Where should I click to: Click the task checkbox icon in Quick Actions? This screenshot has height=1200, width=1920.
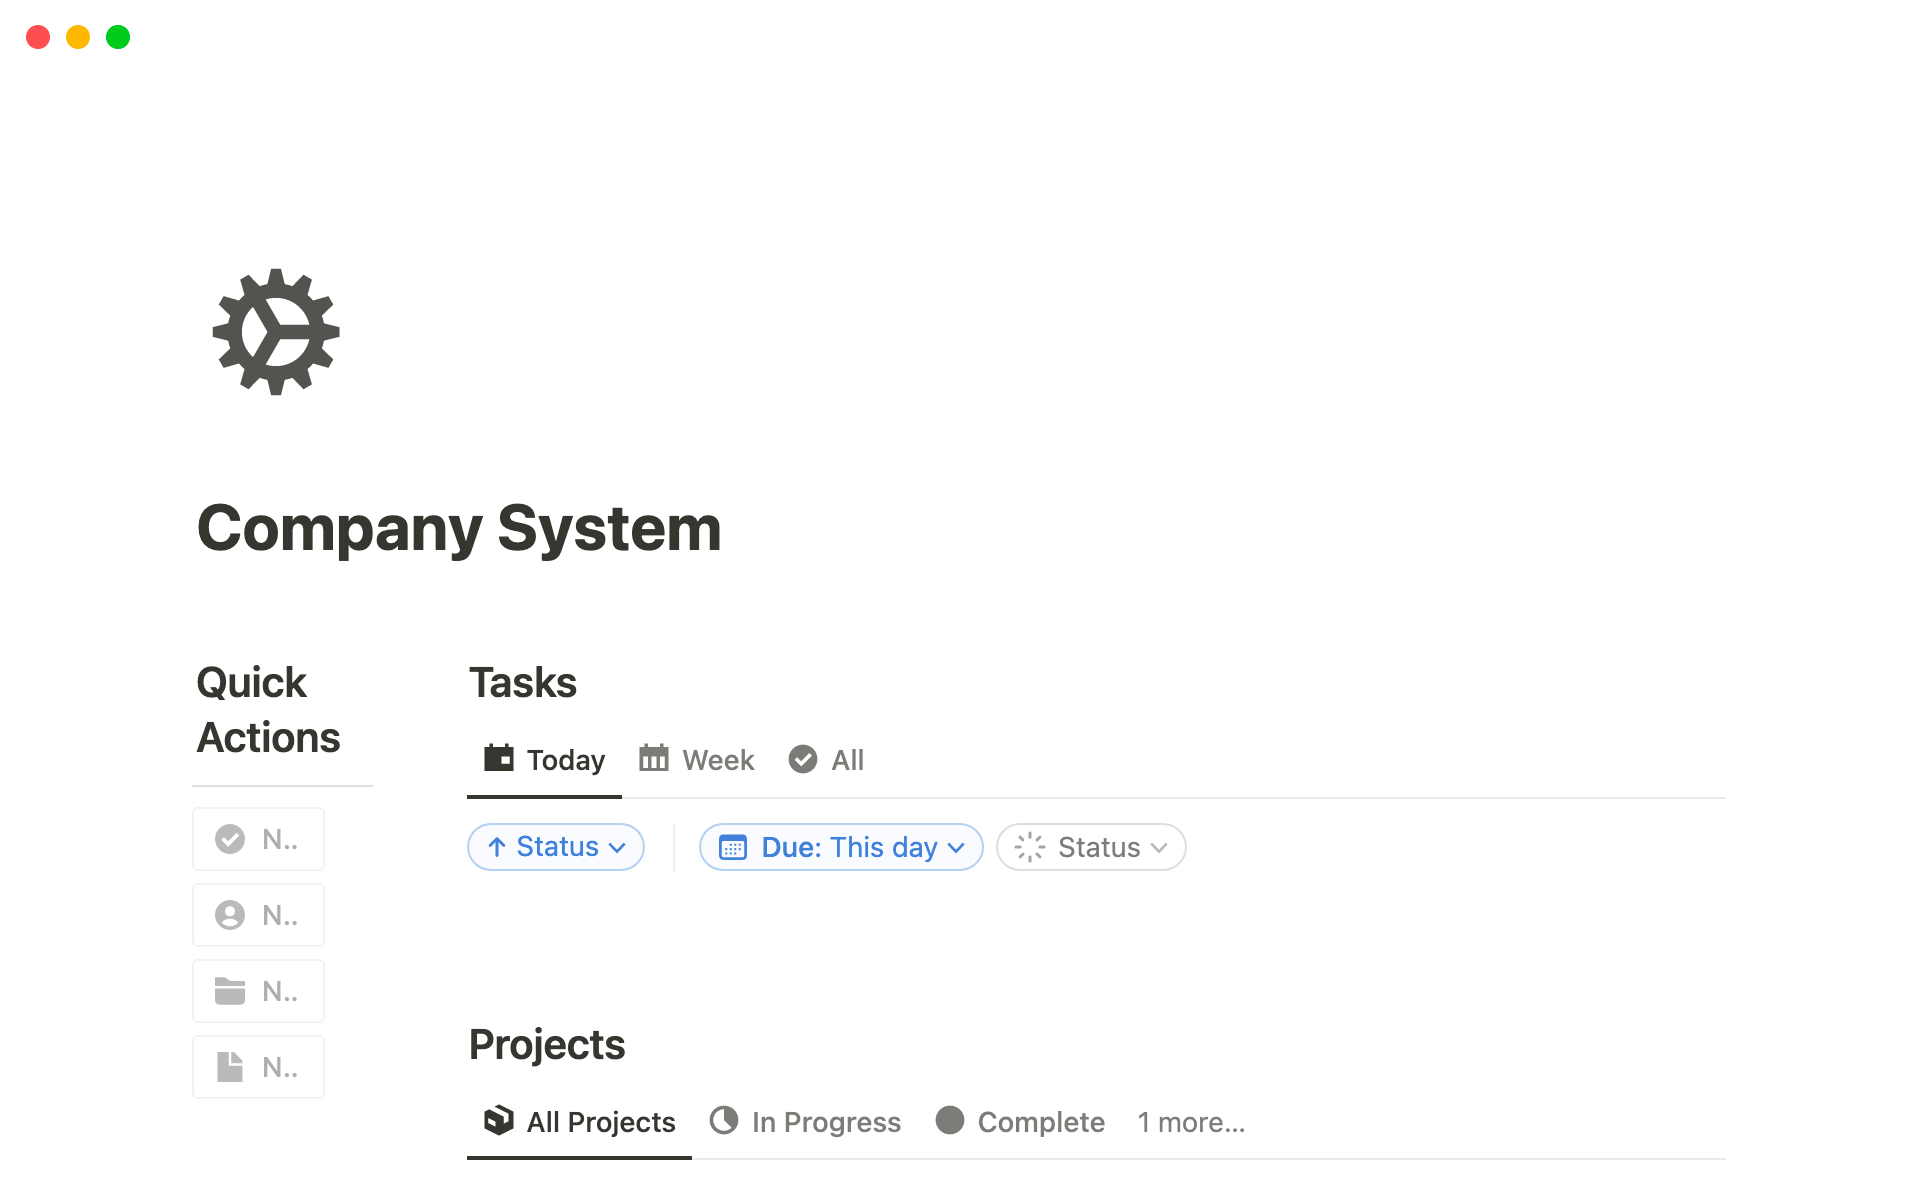point(229,838)
